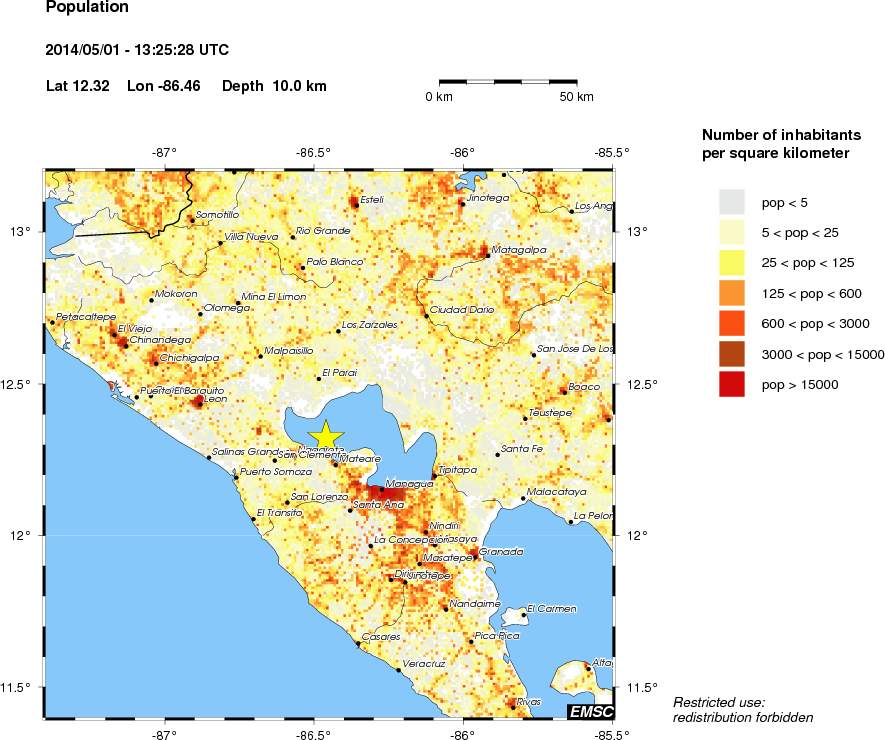Screen dimensions: 885x740
Task: Select the Managua city marker
Action: 382,490
